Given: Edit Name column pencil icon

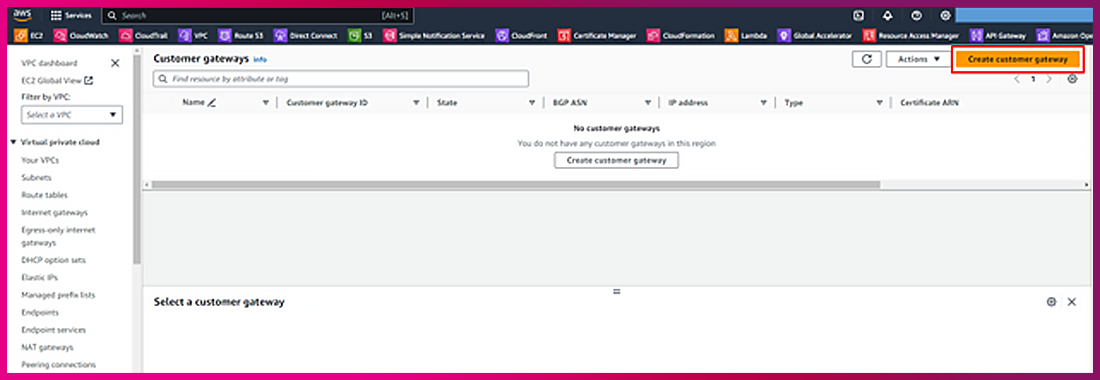Looking at the screenshot, I should tap(212, 102).
